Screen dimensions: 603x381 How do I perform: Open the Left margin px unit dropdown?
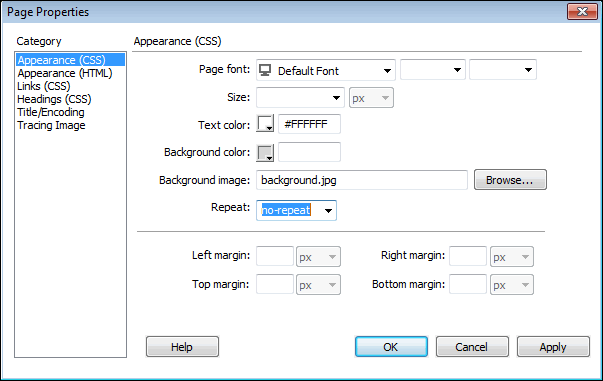click(318, 257)
